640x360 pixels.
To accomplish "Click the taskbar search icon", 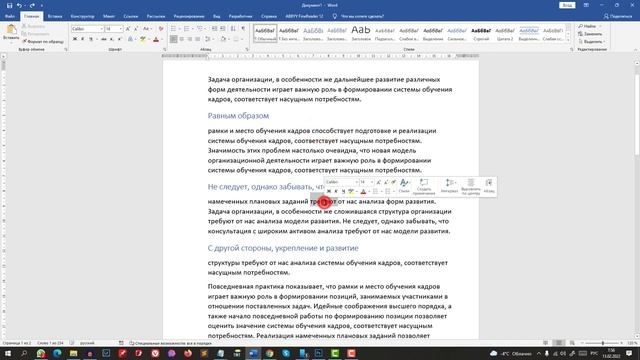I will 24,353.
